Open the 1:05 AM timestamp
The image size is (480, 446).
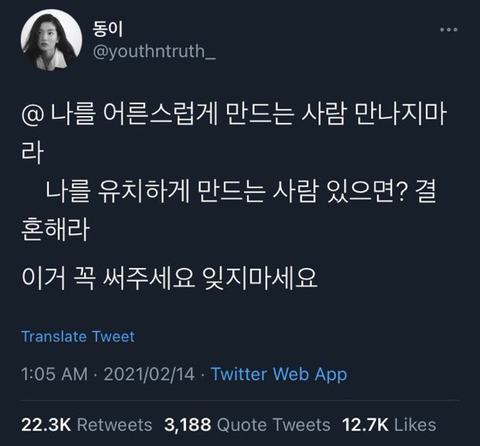point(55,374)
